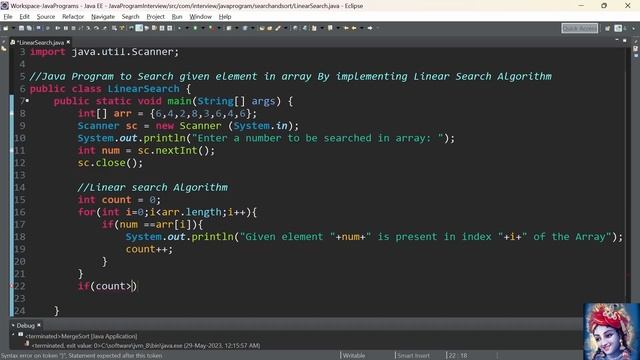Click the Resume debug icon

coord(58,28)
